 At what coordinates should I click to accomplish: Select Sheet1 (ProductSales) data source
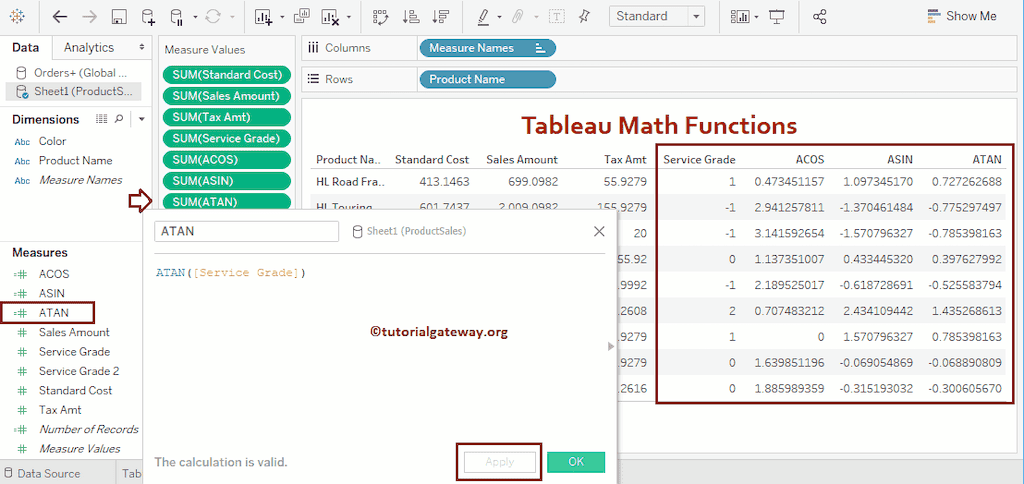pyautogui.click(x=72, y=91)
